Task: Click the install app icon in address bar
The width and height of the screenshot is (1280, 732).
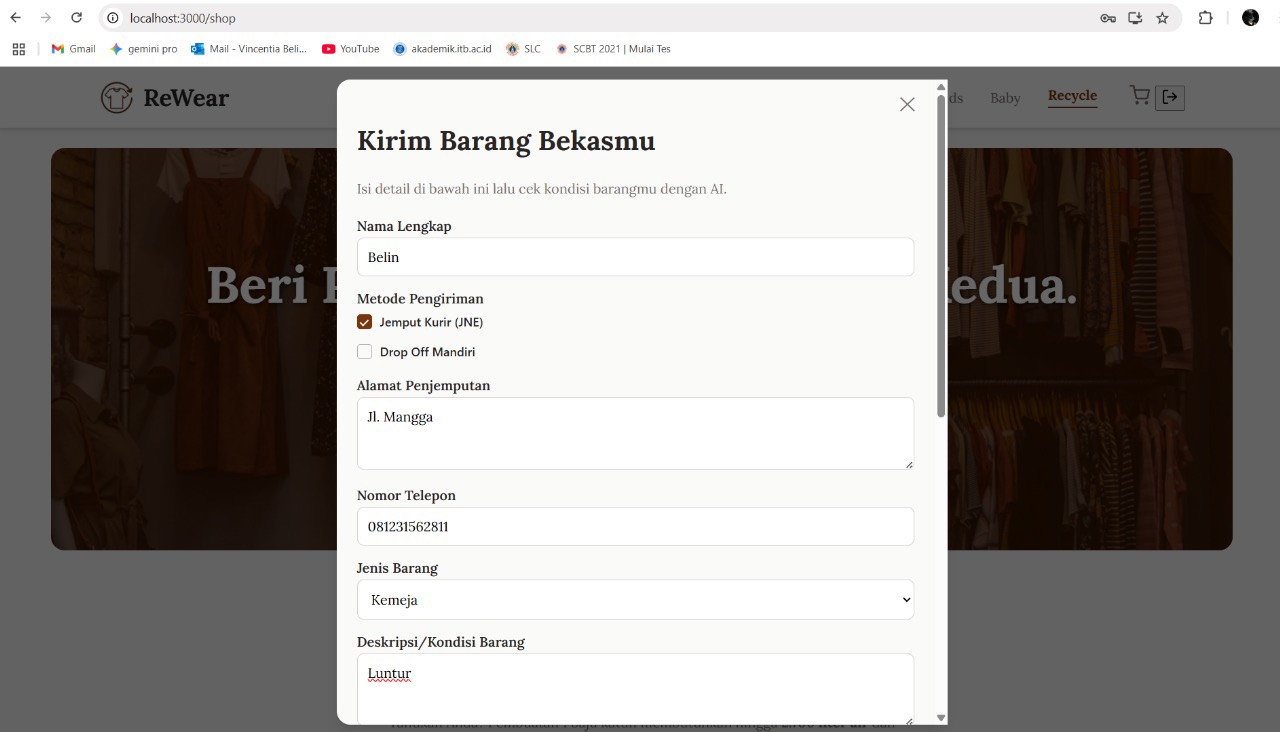Action: (x=1135, y=18)
